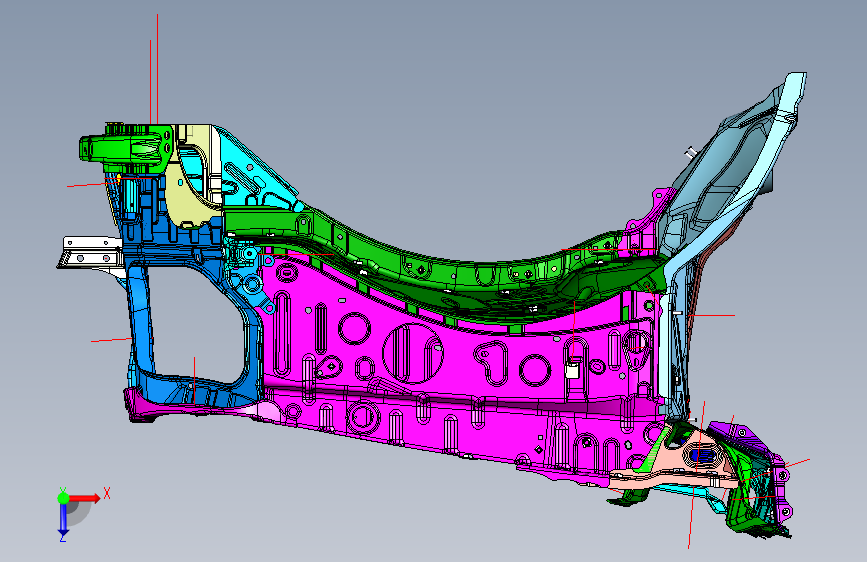Click the blue Z axis arrow of the triad

(x=63, y=519)
